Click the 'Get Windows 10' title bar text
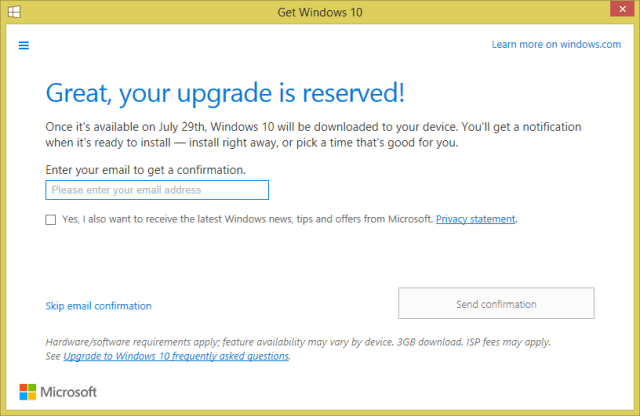Image resolution: width=640 pixels, height=416 pixels. [320, 12]
